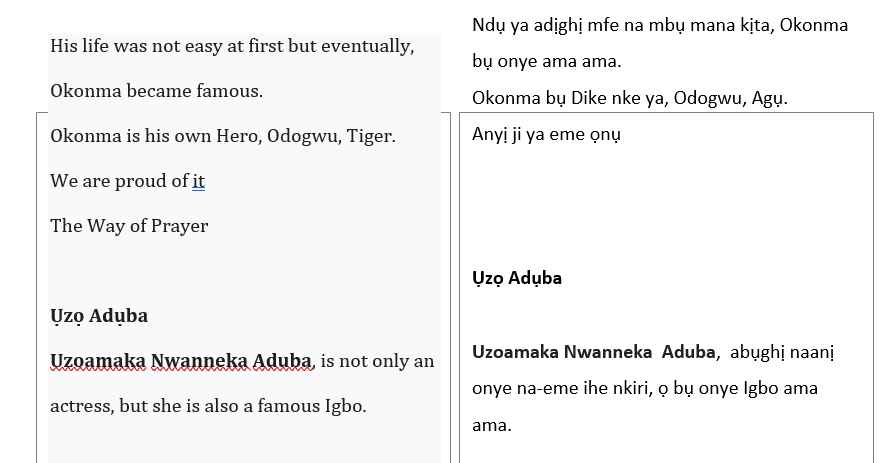Click the line "Okonma became famous."

point(157,91)
